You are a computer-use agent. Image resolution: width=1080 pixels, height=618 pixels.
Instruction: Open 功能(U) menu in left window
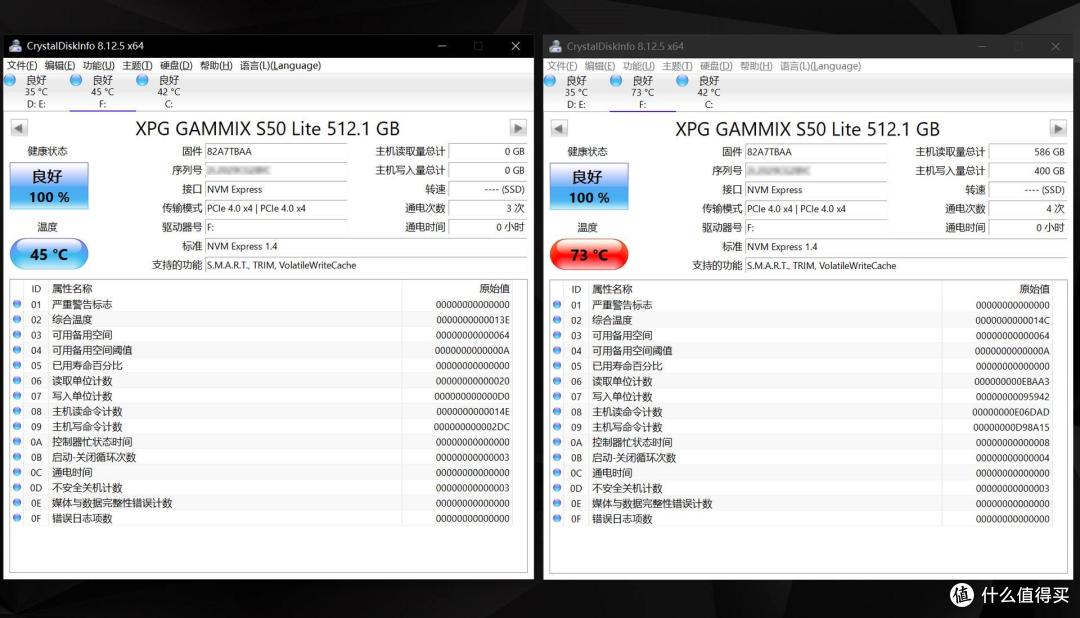tap(98, 65)
